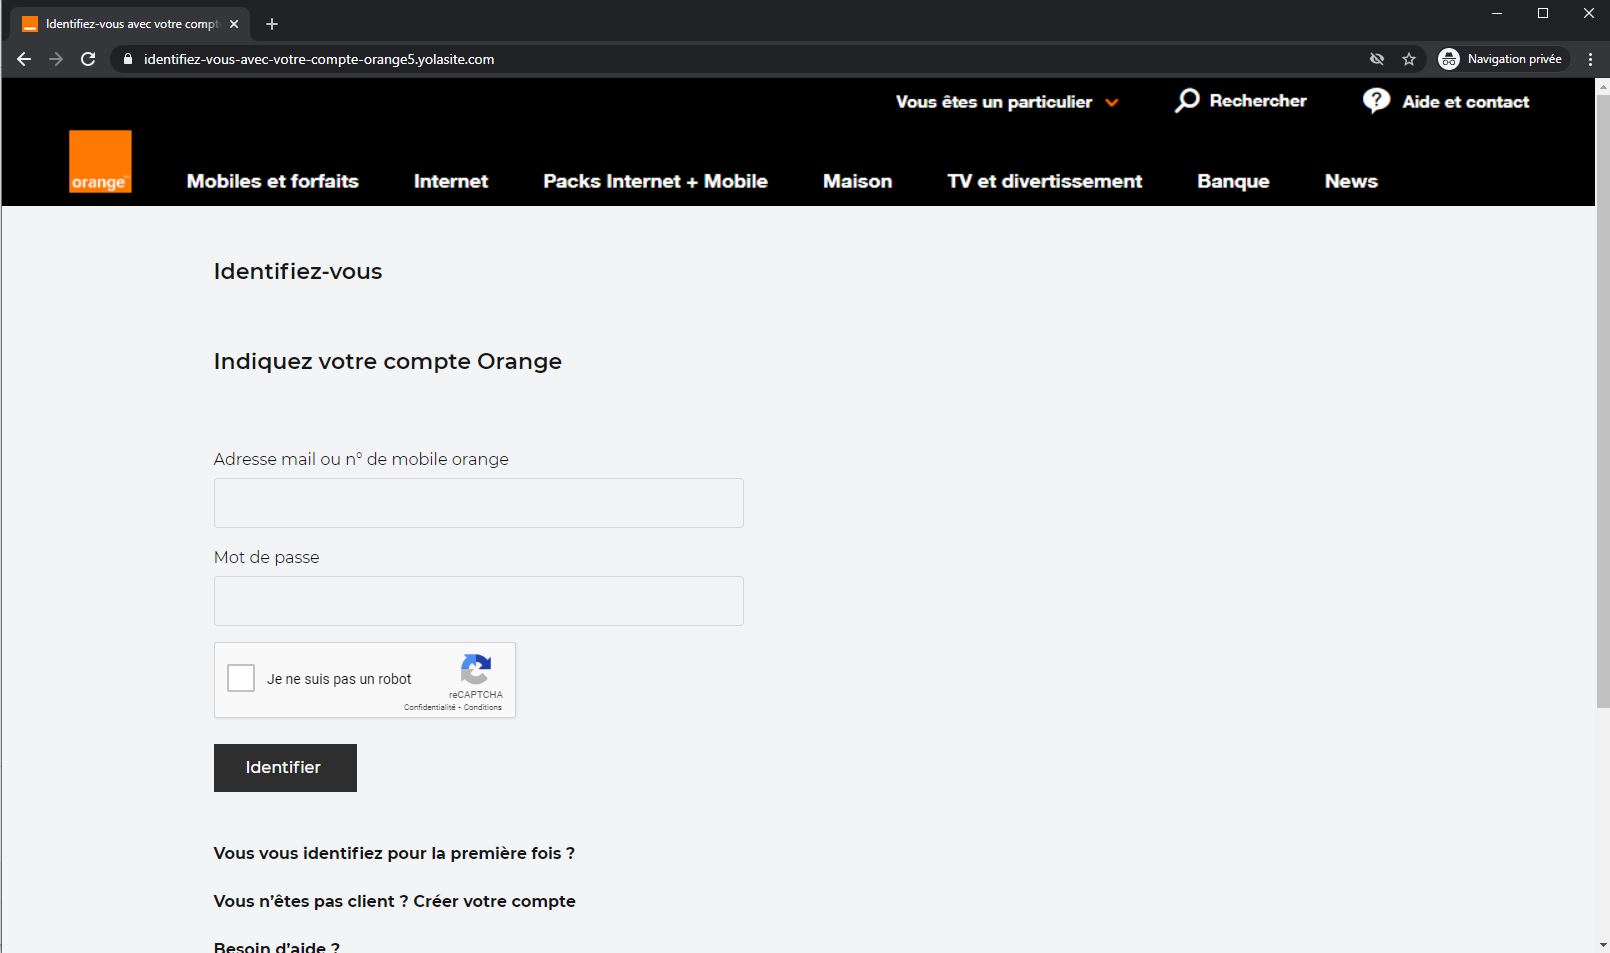Open Packs Internet + Mobile menu
Viewport: 1610px width, 953px height.
click(655, 181)
